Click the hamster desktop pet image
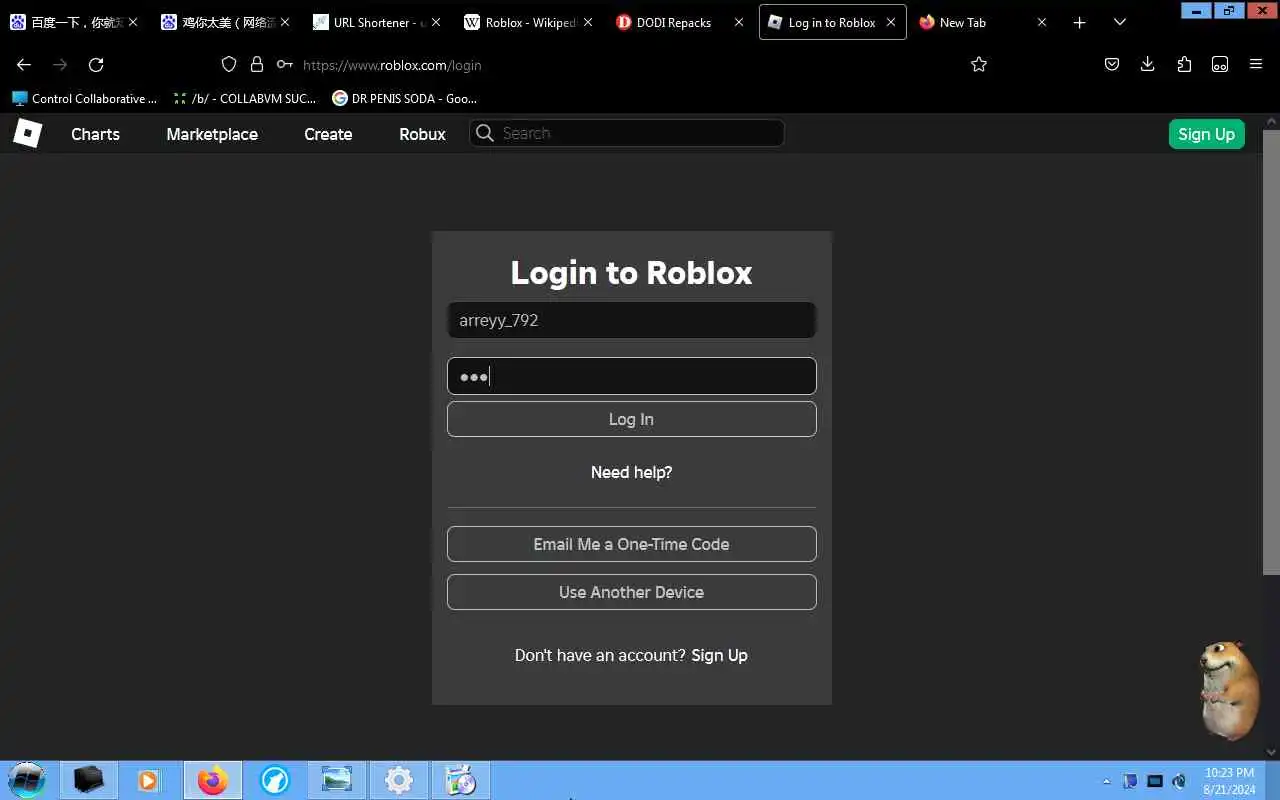The width and height of the screenshot is (1280, 800). (x=1230, y=690)
